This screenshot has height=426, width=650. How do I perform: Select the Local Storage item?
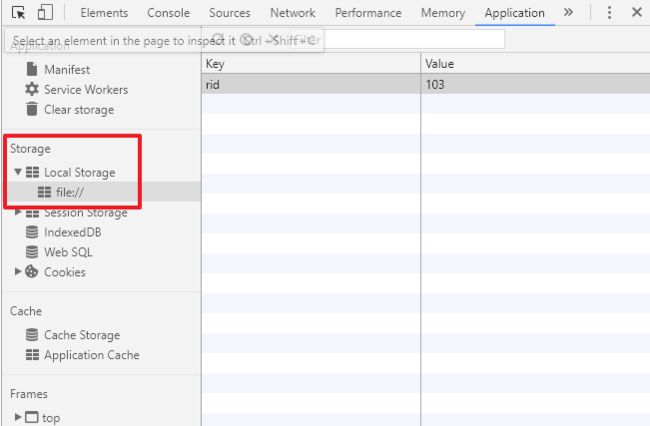80,172
